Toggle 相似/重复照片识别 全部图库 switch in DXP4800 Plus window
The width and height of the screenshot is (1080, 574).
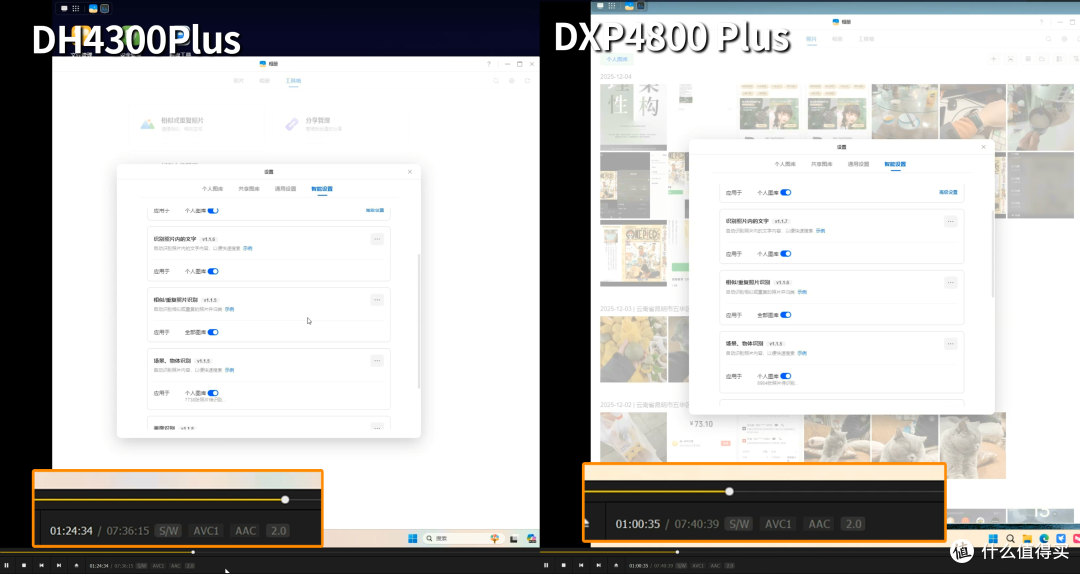point(786,315)
